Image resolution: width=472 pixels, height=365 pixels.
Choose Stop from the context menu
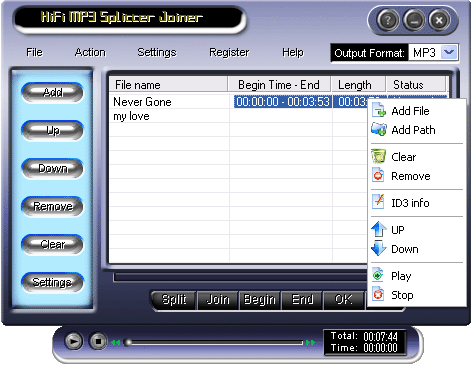click(417, 295)
